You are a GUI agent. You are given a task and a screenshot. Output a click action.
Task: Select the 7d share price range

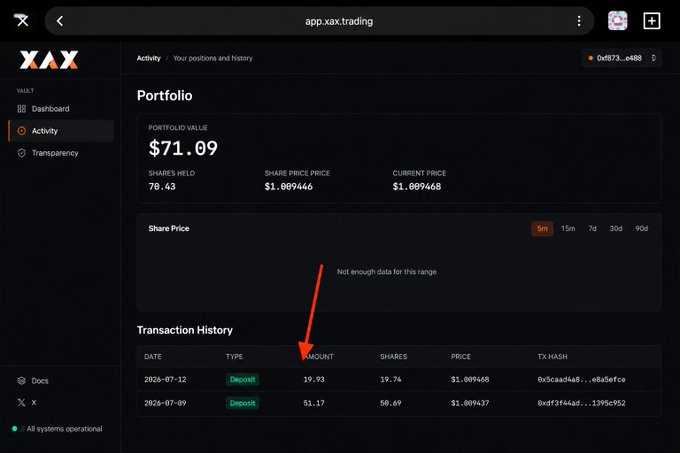click(x=592, y=228)
